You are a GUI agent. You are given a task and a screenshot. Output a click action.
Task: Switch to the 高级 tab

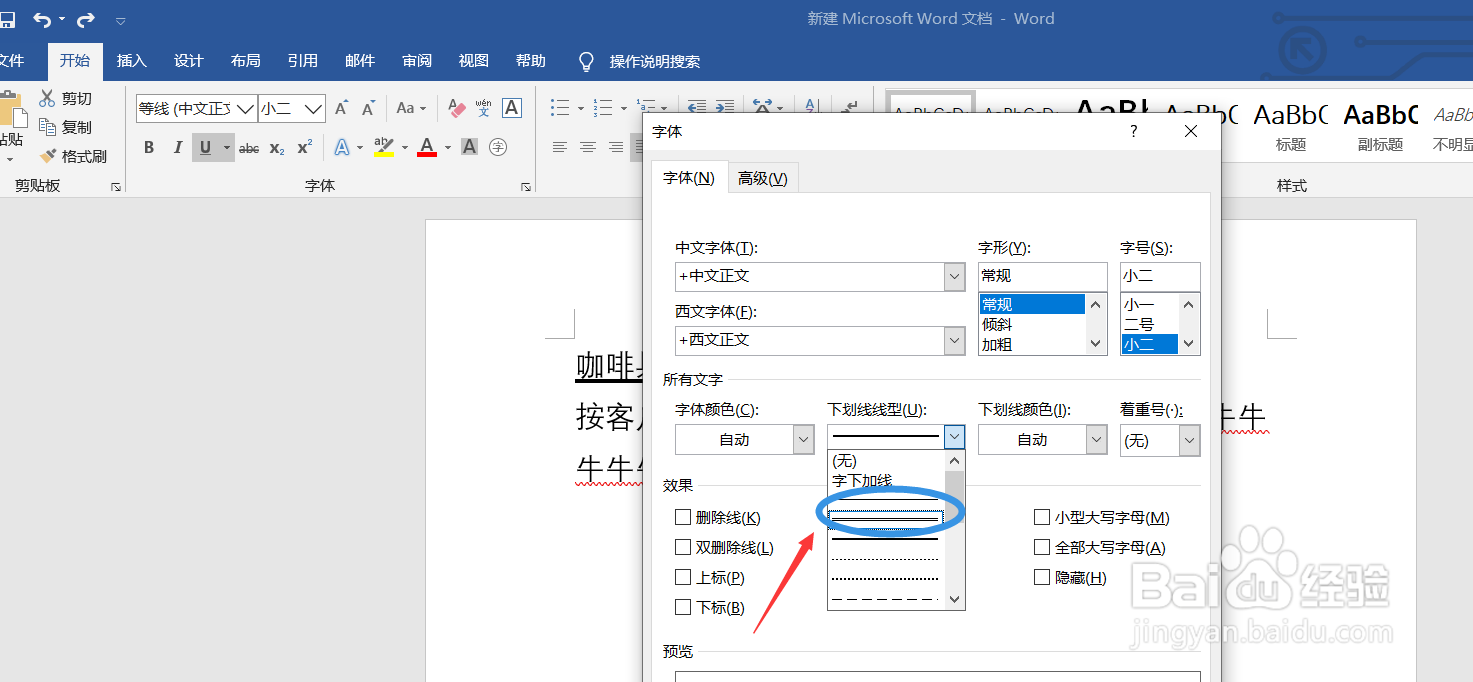pos(763,177)
